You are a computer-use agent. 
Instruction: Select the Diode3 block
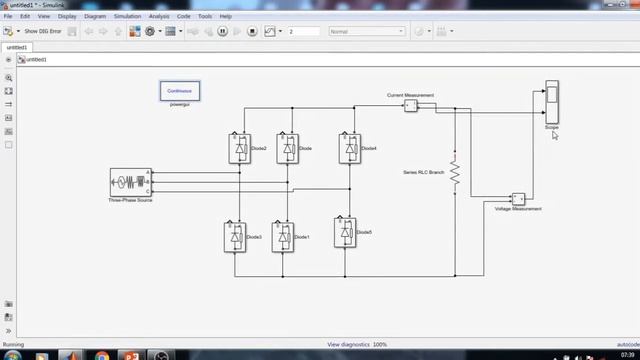click(235, 237)
